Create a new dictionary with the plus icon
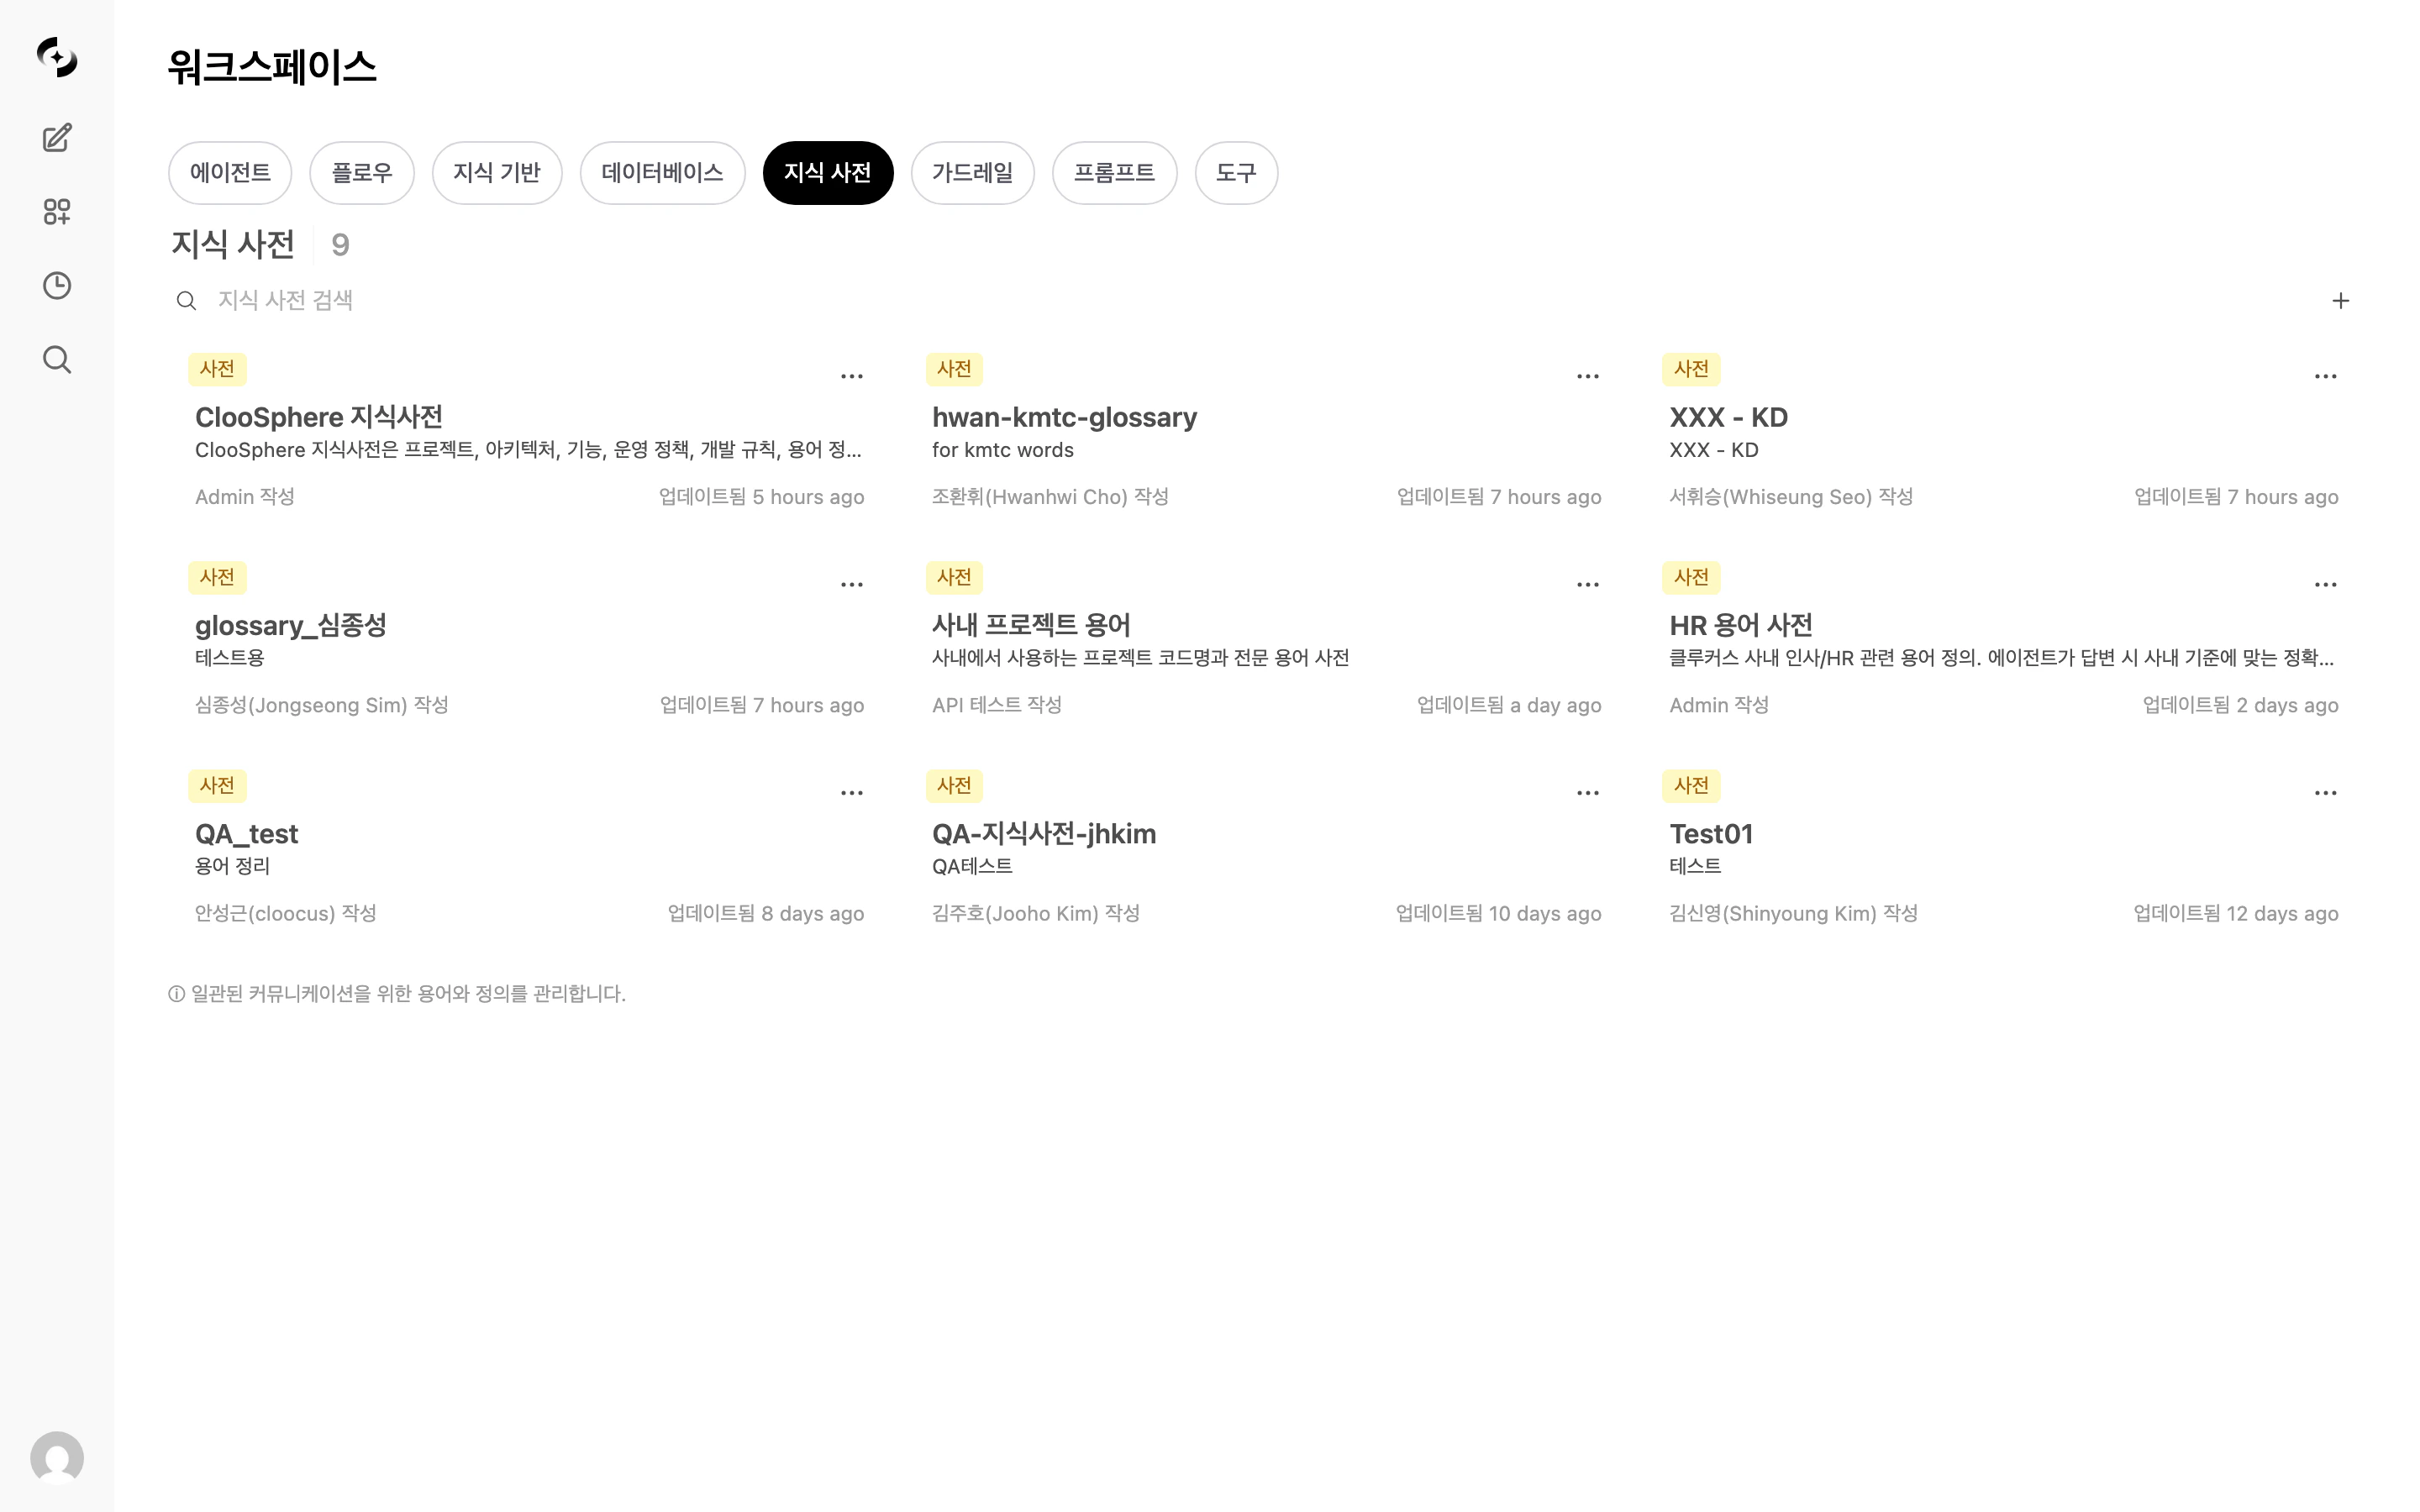 tap(2341, 300)
